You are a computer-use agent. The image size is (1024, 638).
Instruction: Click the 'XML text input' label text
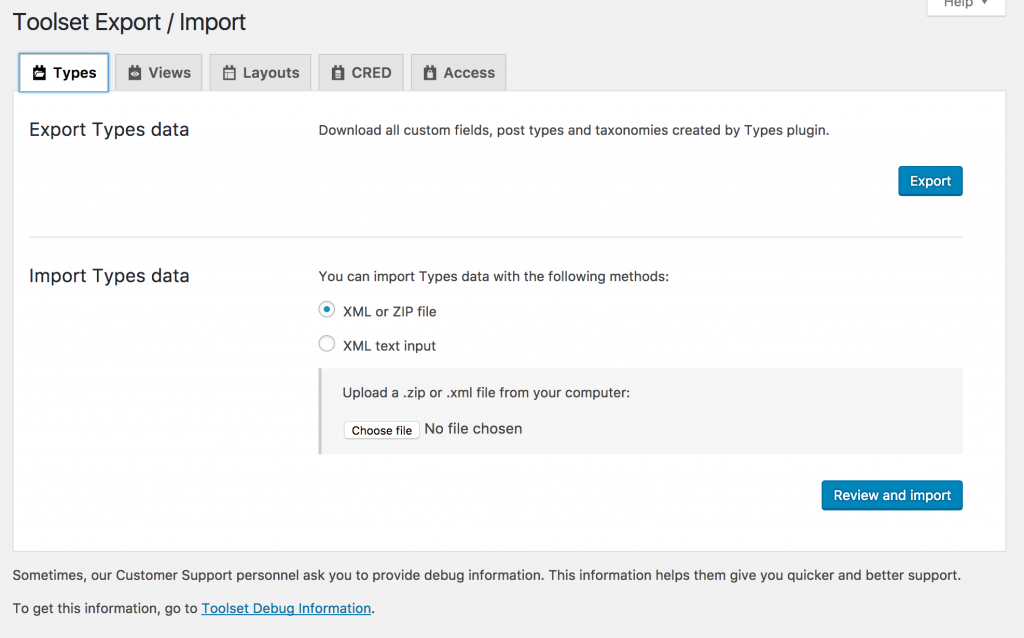(389, 346)
